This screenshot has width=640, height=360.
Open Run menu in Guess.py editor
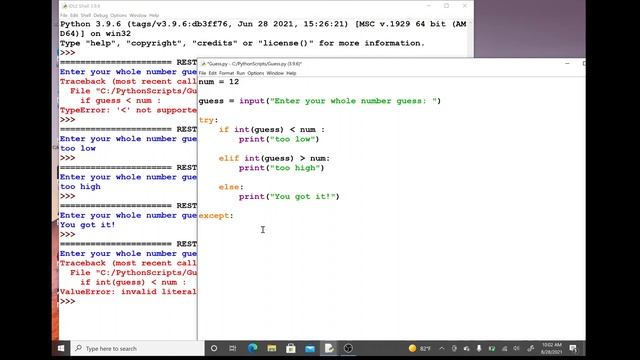pos(241,73)
